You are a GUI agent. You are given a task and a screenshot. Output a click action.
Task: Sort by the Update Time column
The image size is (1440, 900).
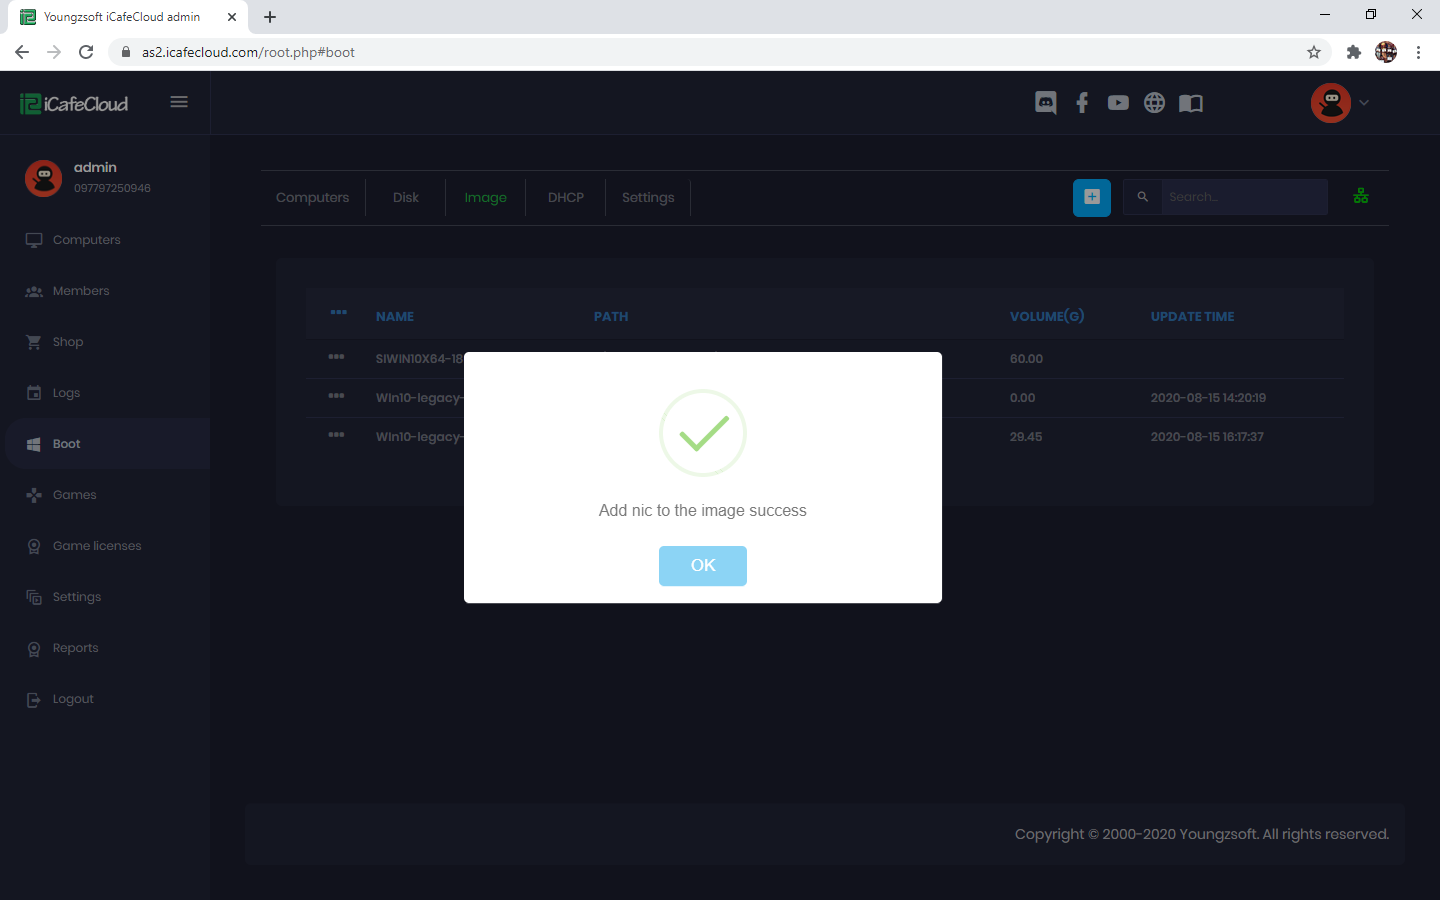[1192, 317]
